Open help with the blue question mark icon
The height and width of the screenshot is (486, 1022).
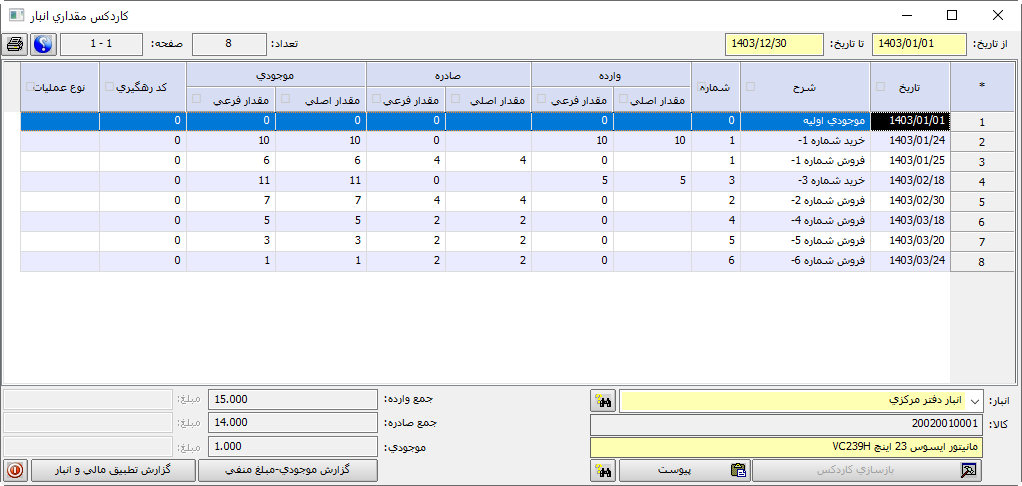coord(43,44)
